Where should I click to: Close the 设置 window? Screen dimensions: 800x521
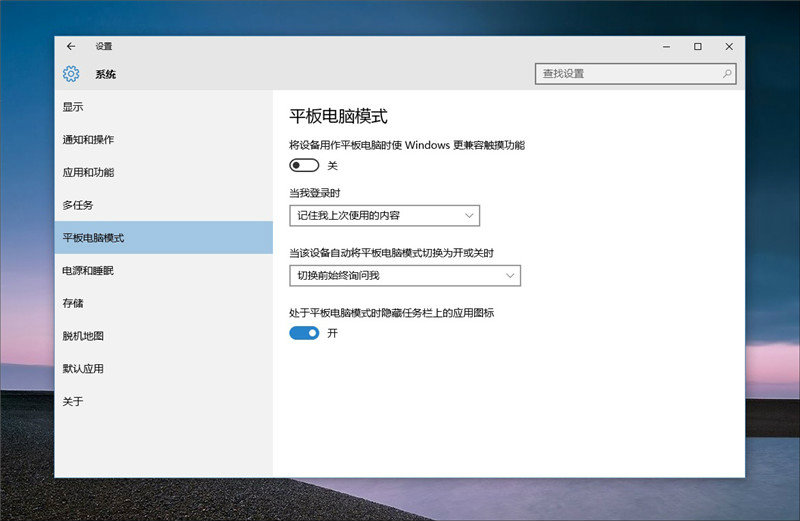coord(729,46)
